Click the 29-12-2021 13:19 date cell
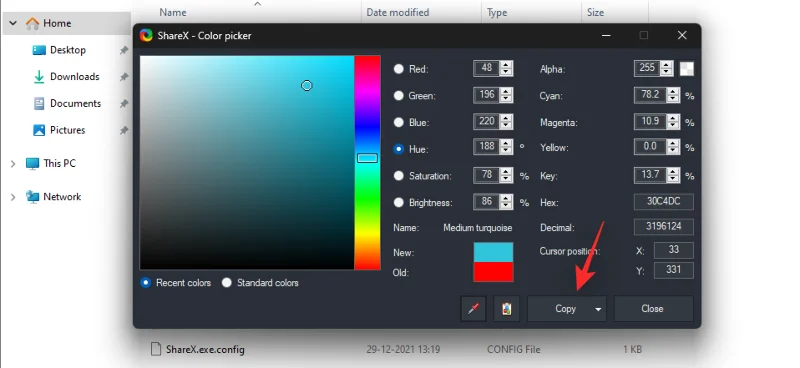The width and height of the screenshot is (800, 368). pyautogui.click(x=403, y=350)
